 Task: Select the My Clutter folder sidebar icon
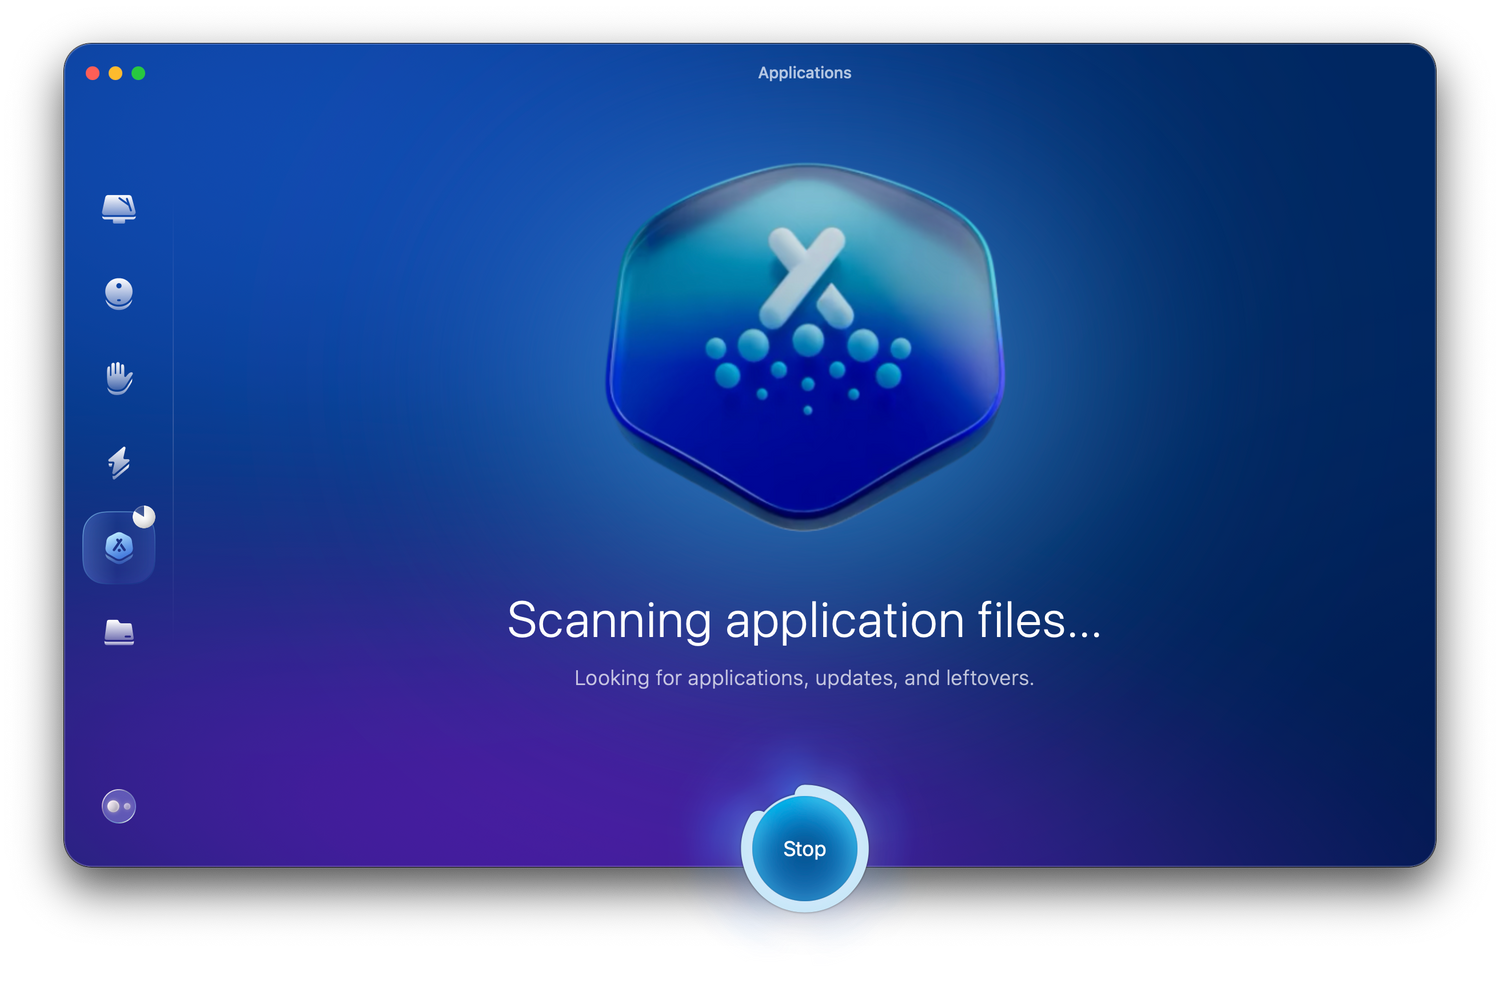click(119, 632)
